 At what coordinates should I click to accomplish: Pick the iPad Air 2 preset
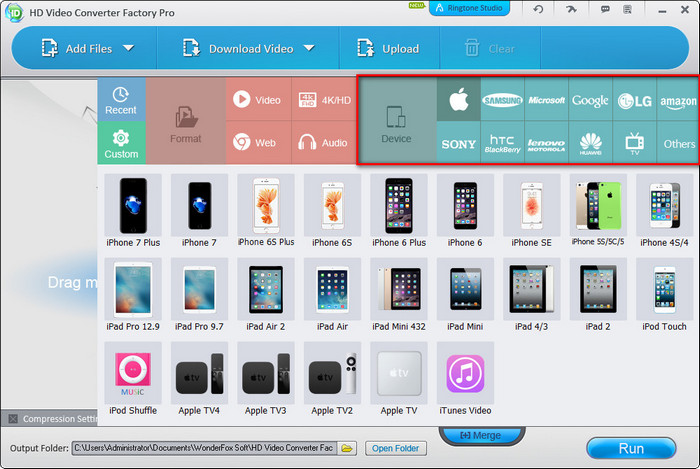[x=266, y=295]
